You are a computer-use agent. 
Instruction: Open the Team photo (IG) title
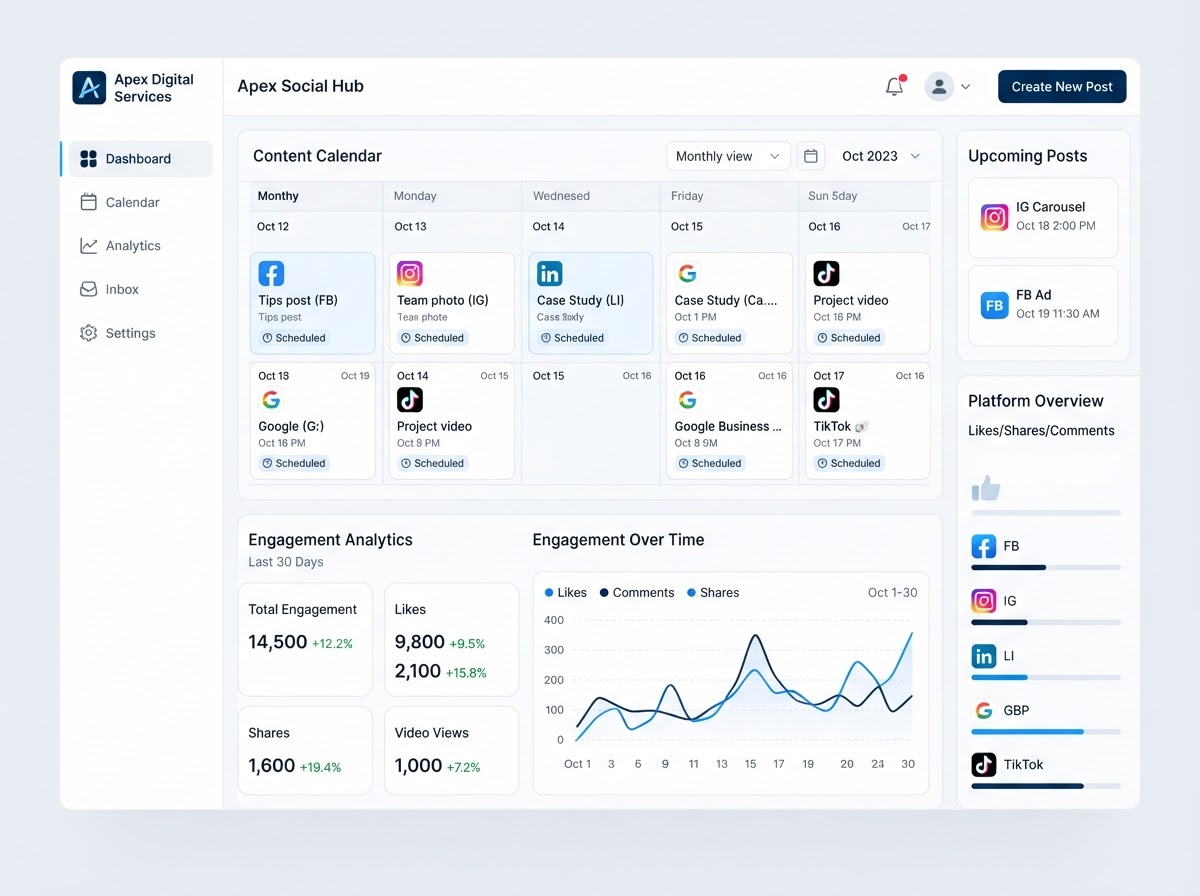pos(442,300)
